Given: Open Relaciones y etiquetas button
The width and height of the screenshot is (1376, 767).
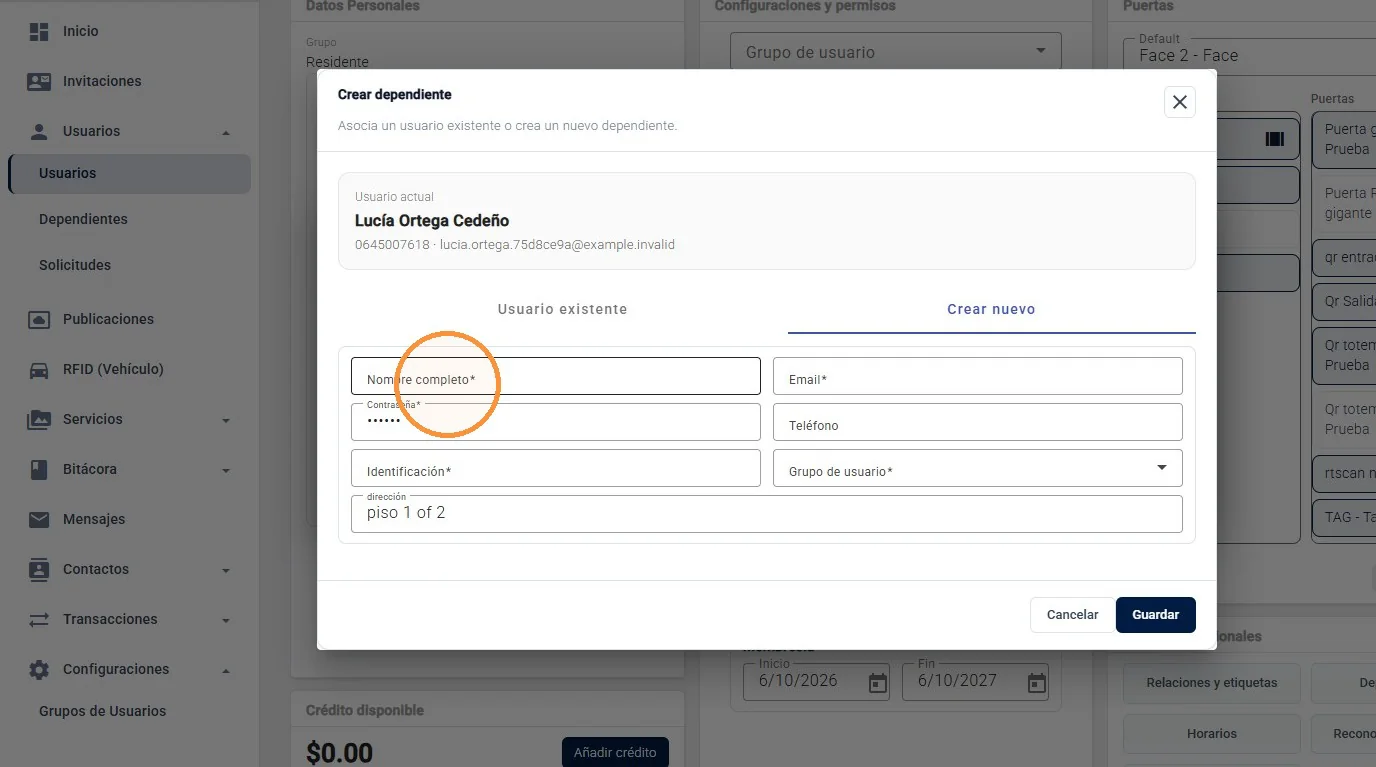Looking at the screenshot, I should click(1211, 683).
